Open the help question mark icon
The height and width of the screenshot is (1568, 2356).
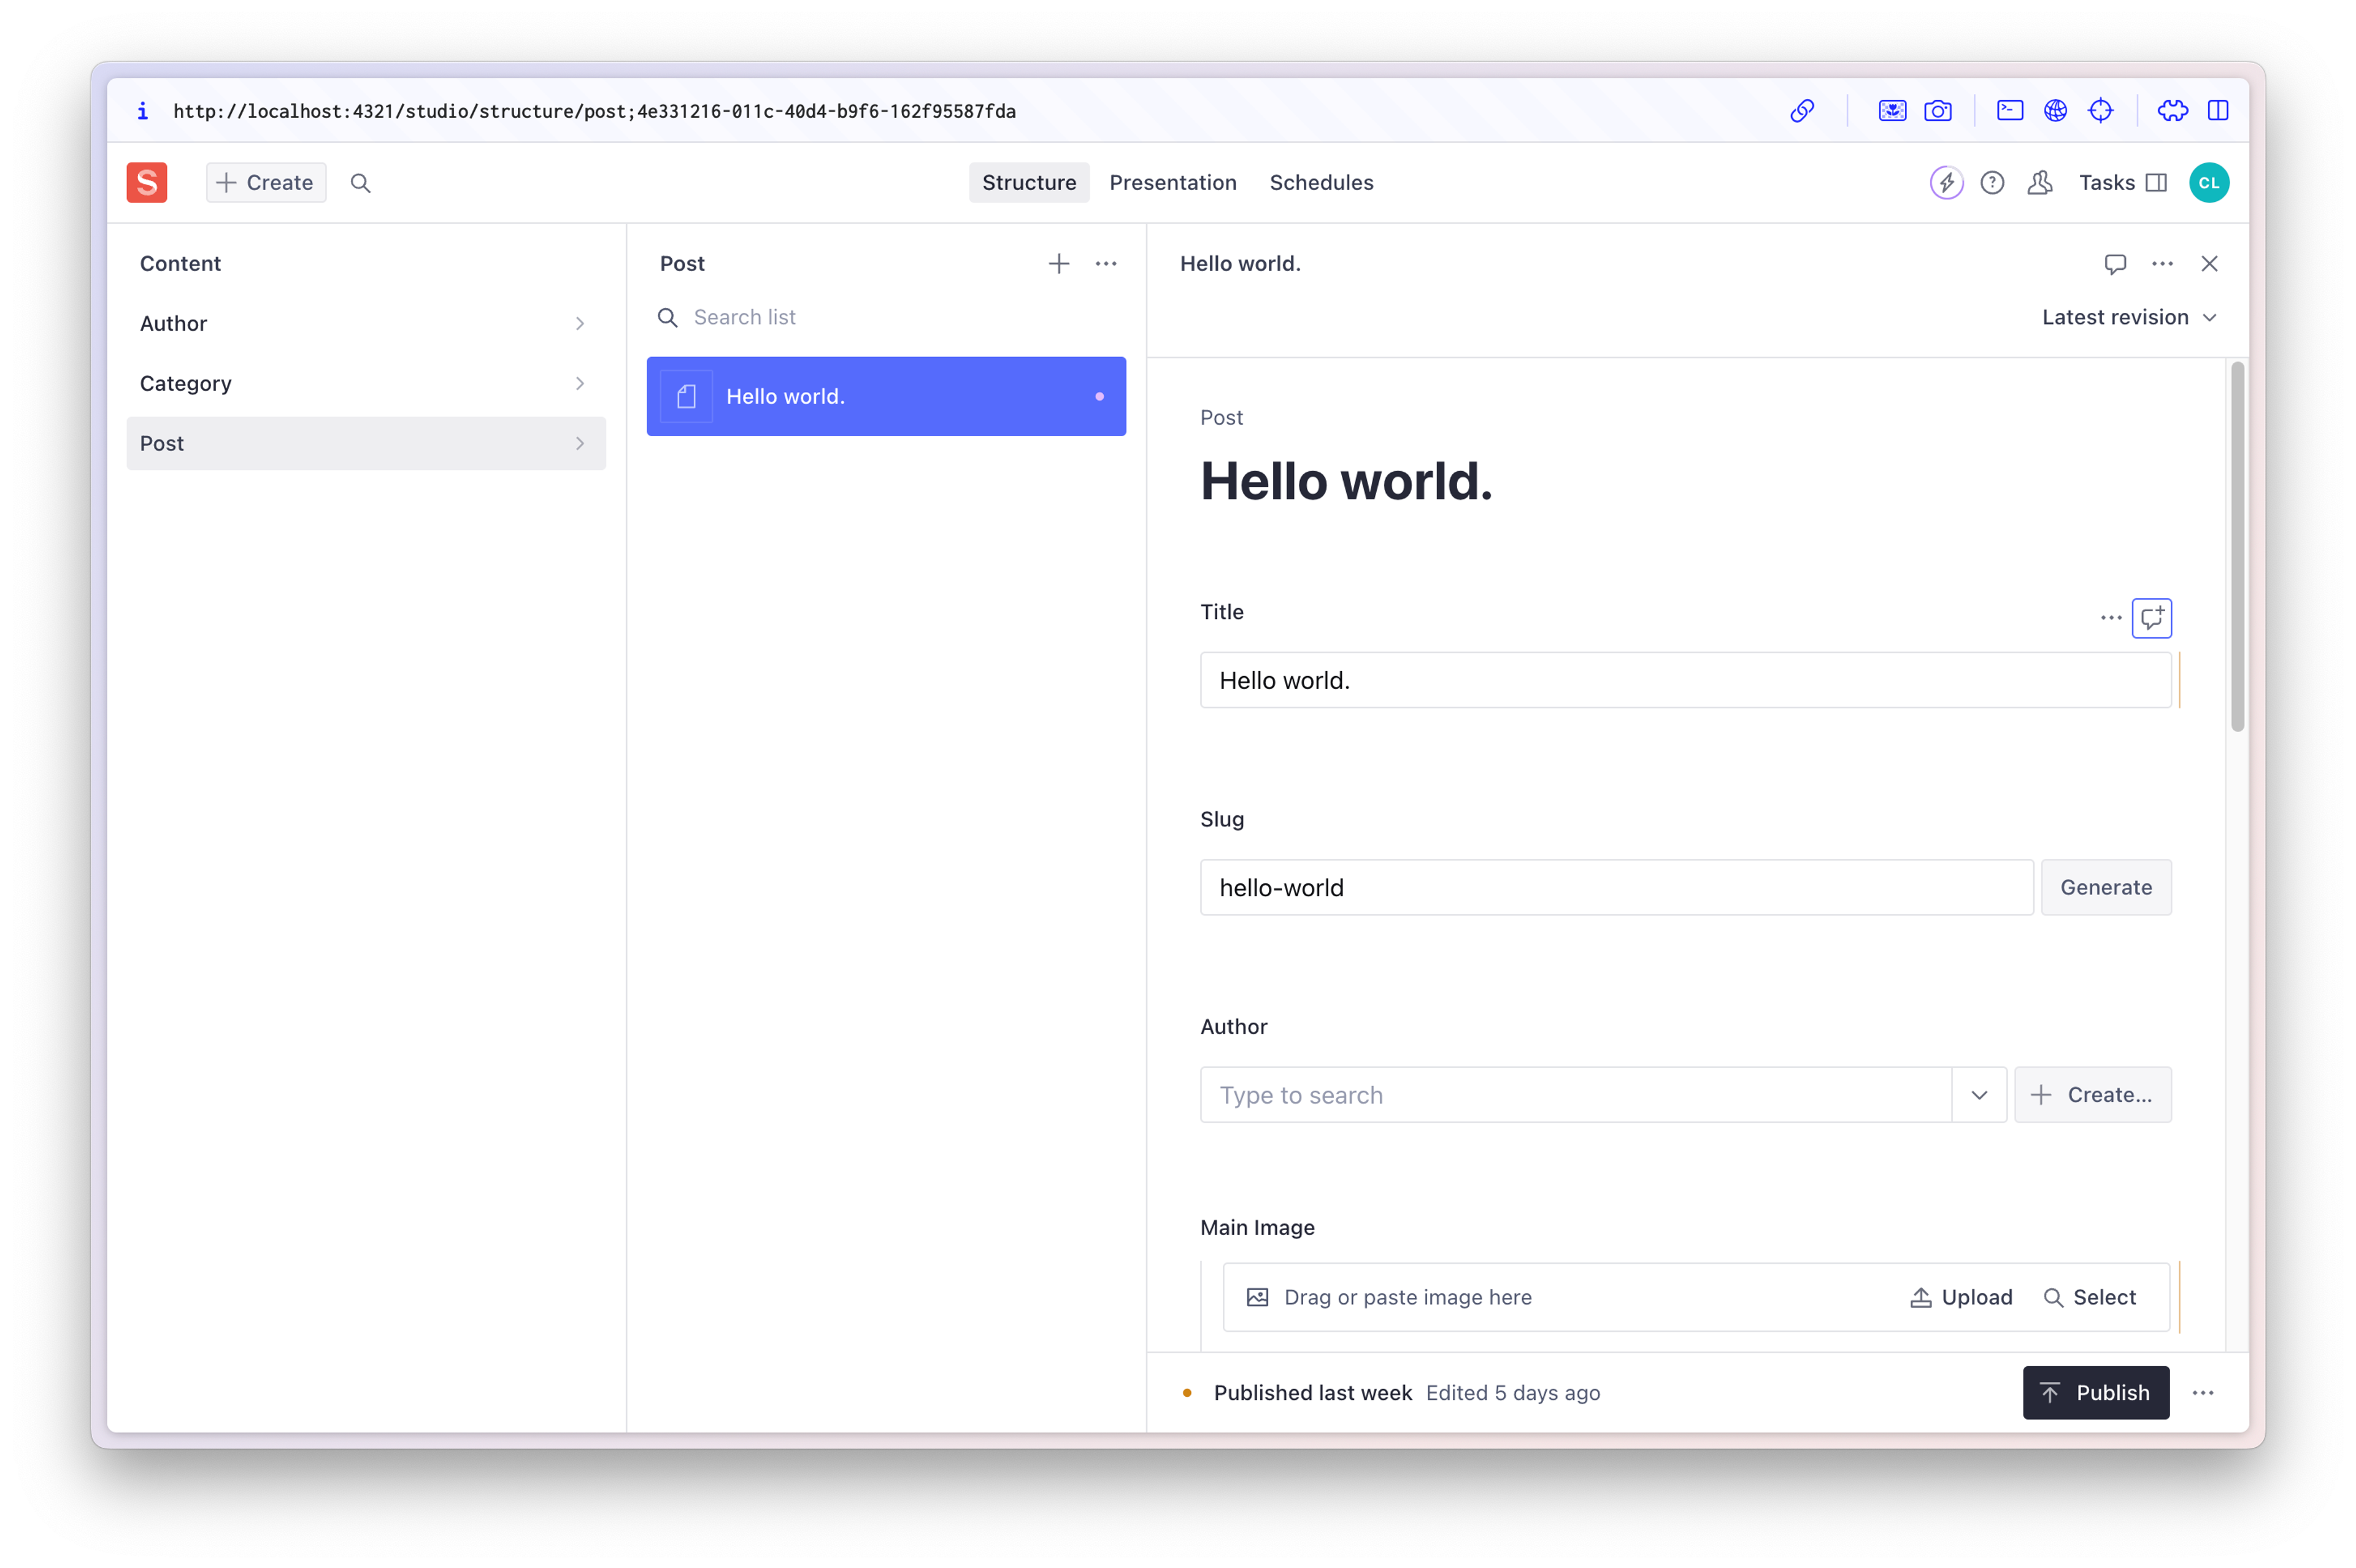click(x=1991, y=183)
